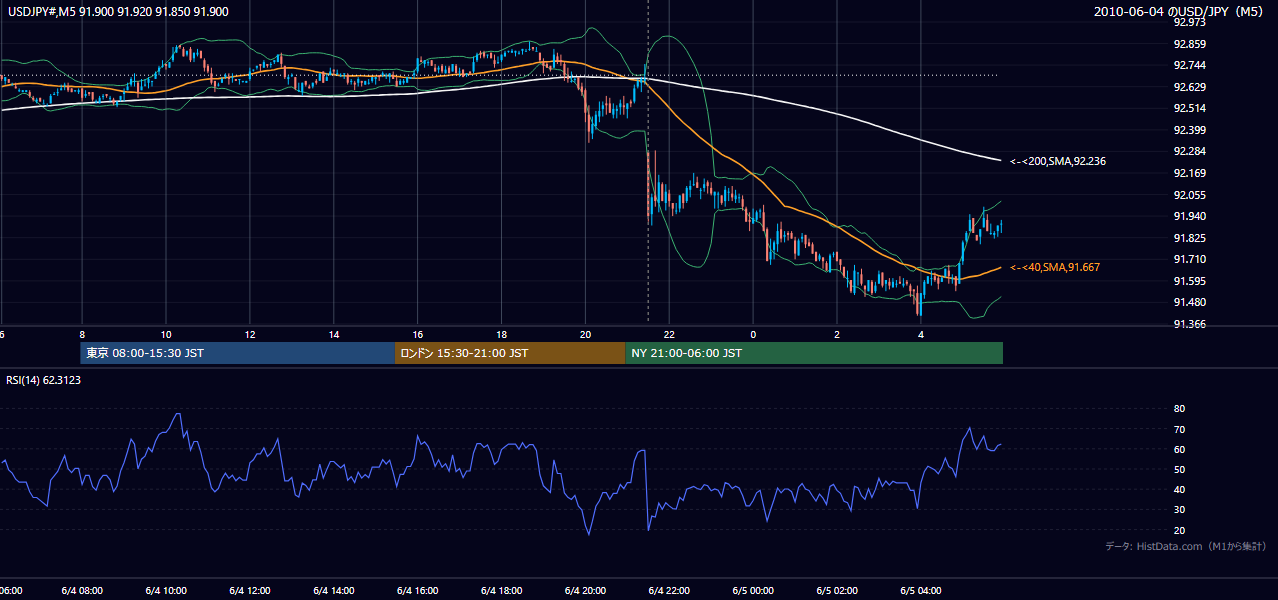
Task: Click the 6/4 18:00 time label
Action: 502,591
